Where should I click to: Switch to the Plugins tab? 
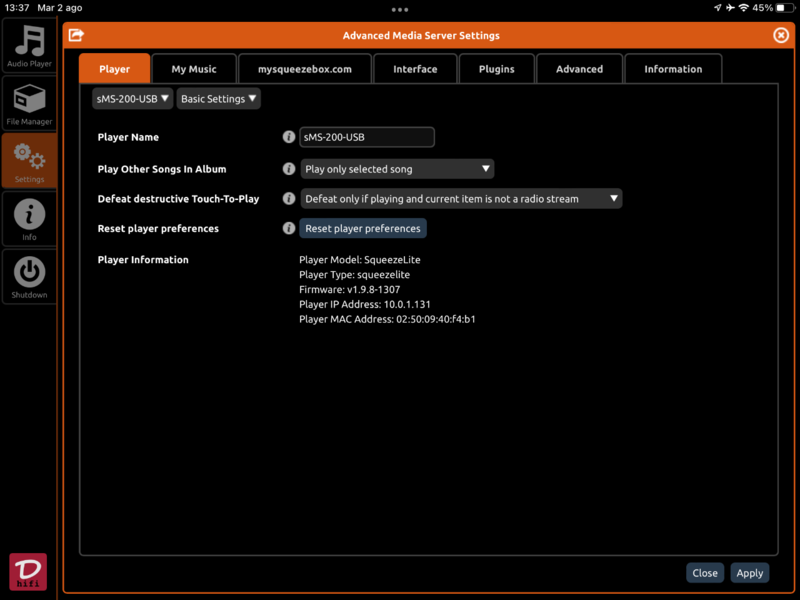click(496, 69)
